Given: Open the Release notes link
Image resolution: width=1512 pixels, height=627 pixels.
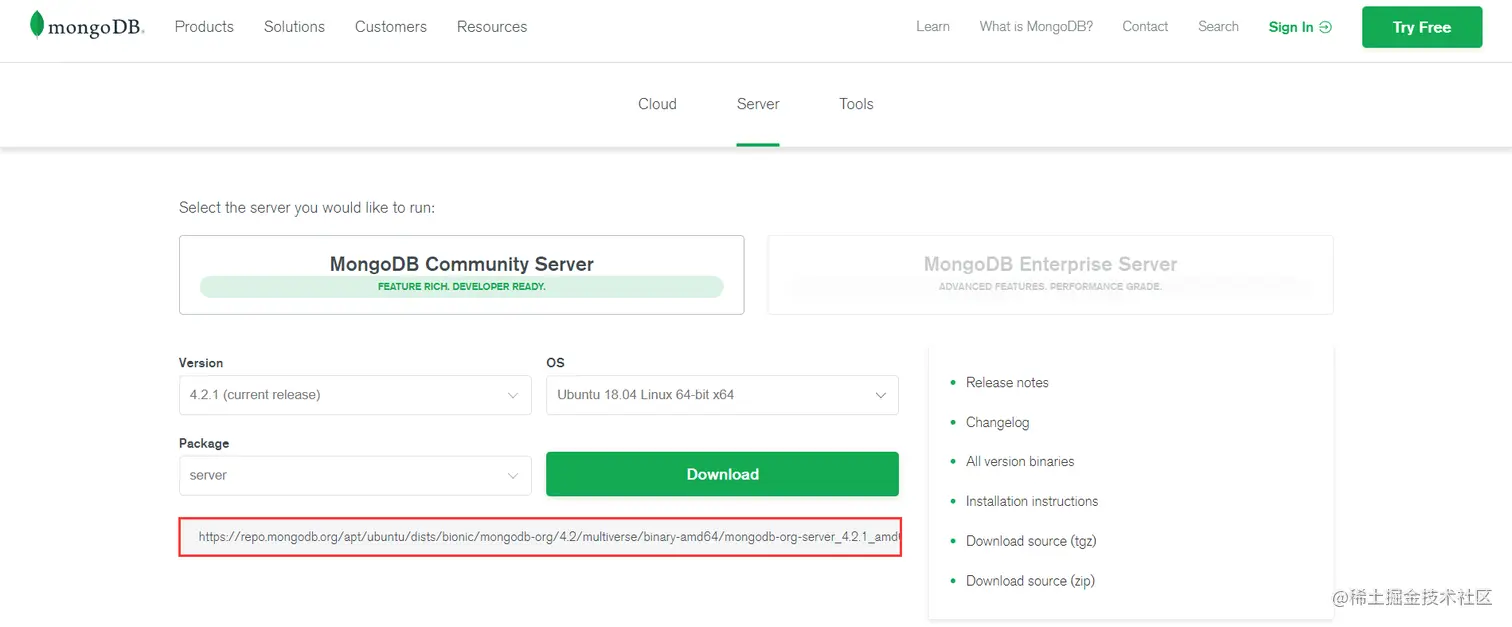Looking at the screenshot, I should coord(1007,383).
